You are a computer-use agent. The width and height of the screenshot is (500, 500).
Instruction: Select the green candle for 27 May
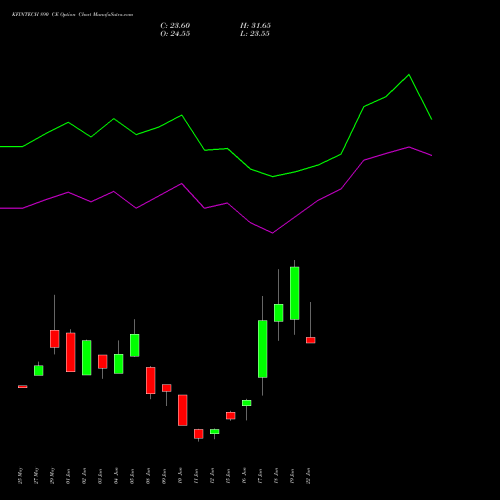pos(39,371)
